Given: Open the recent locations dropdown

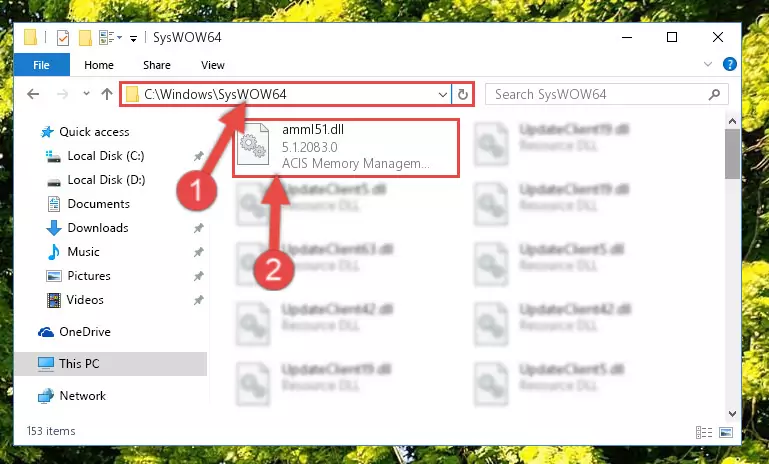Looking at the screenshot, I should 86,93.
